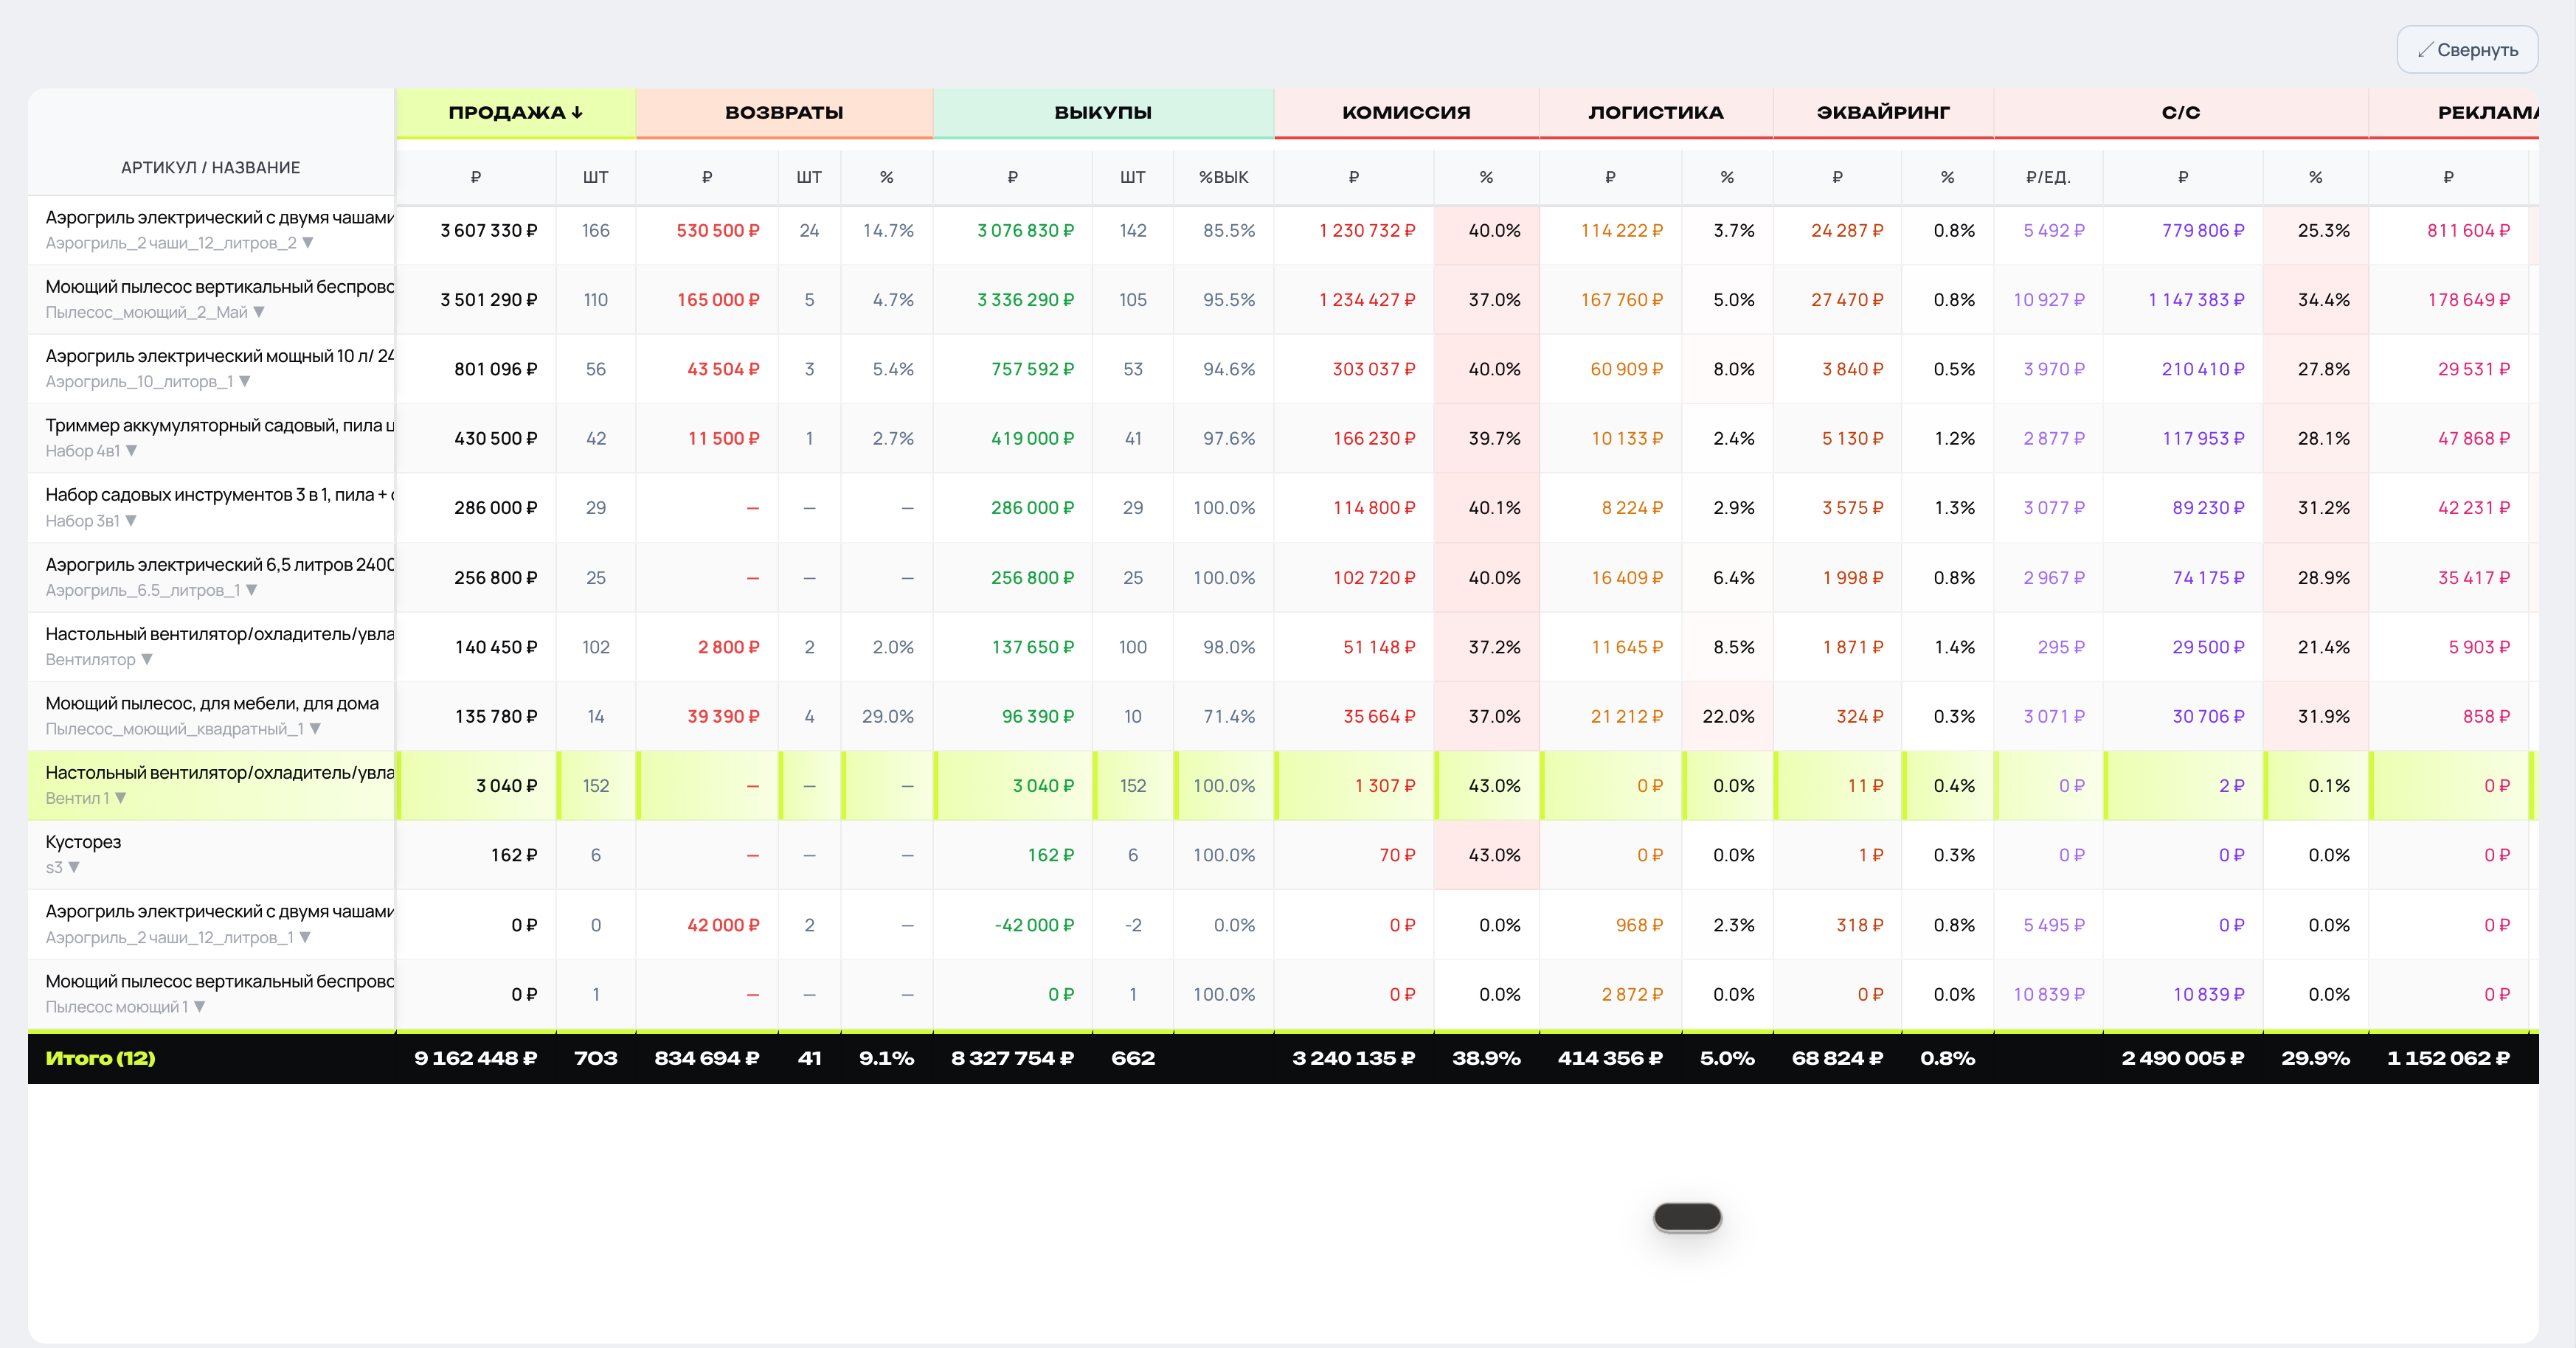2576x1348 pixels.
Task: Open Набор садовых инструментов 3 в 1 name
Action: click(219, 495)
